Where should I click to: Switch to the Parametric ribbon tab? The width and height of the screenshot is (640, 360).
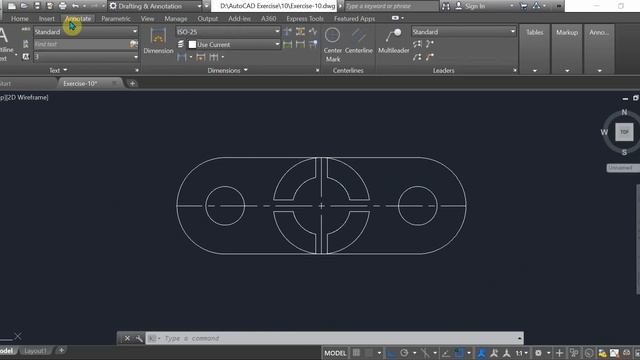(x=116, y=19)
